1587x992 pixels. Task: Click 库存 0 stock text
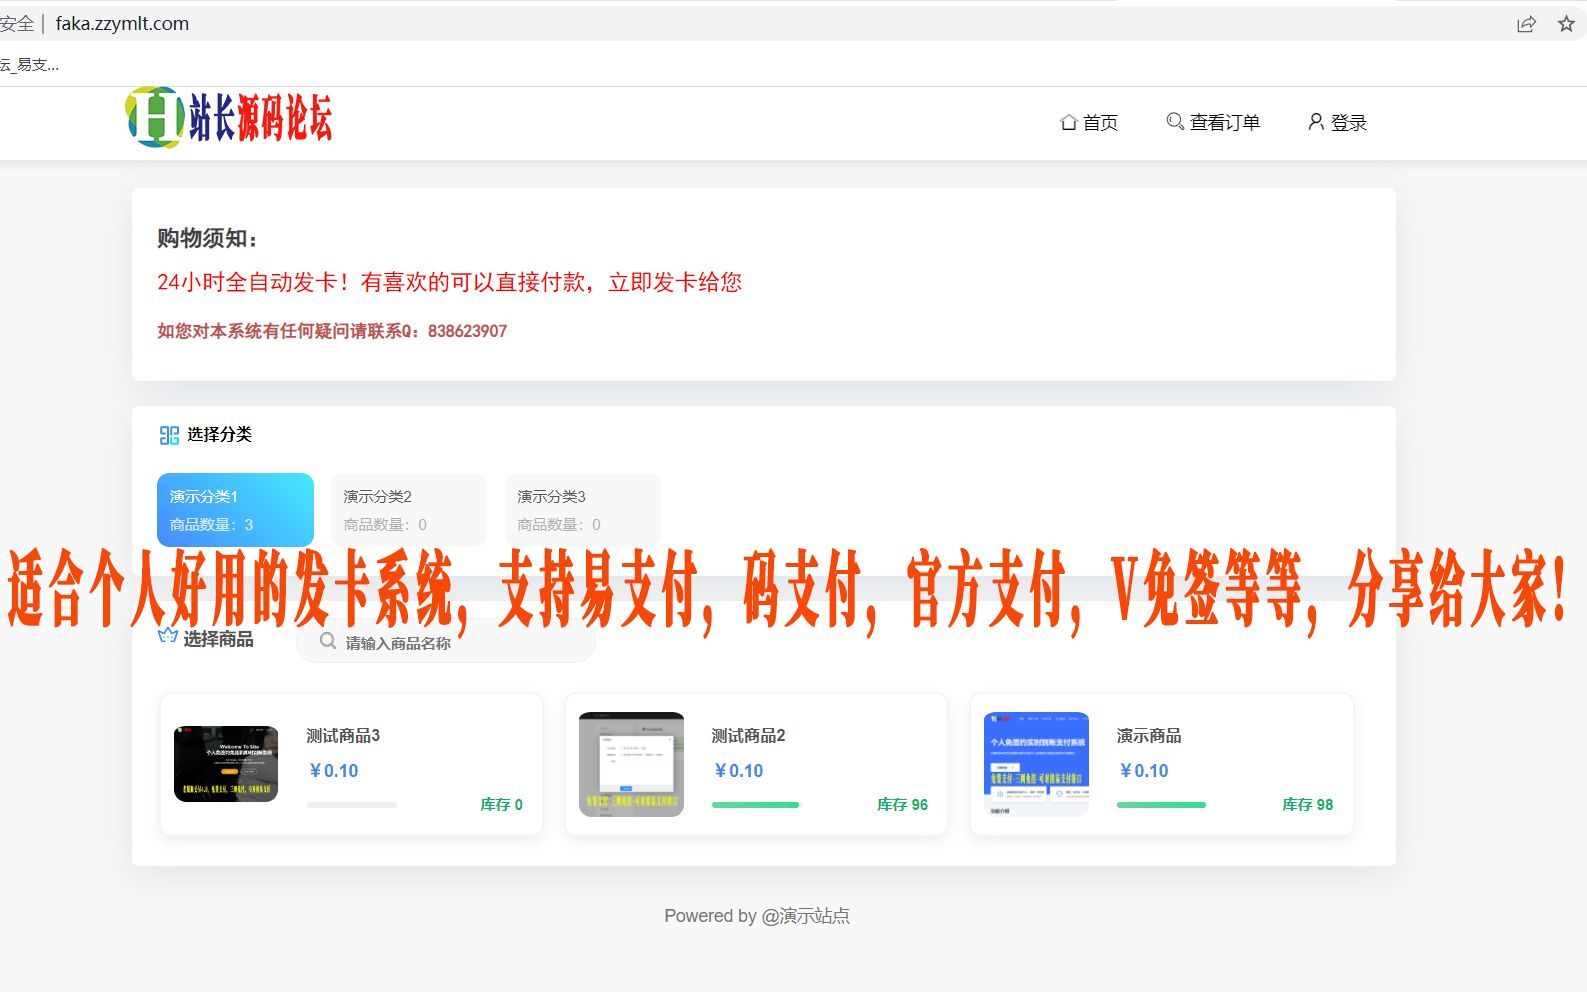501,804
